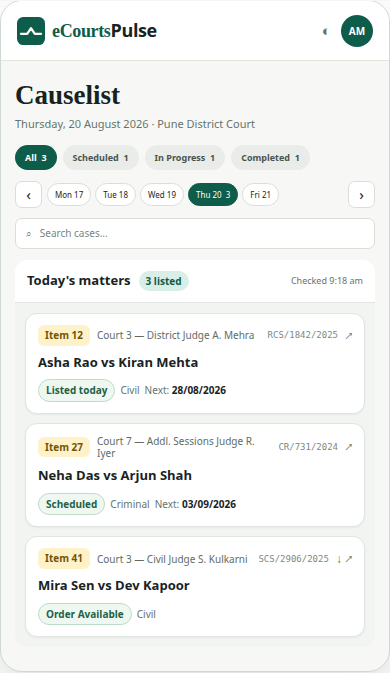Select the All 3 filter chip
Image resolution: width=390 pixels, height=673 pixels.
(x=36, y=158)
